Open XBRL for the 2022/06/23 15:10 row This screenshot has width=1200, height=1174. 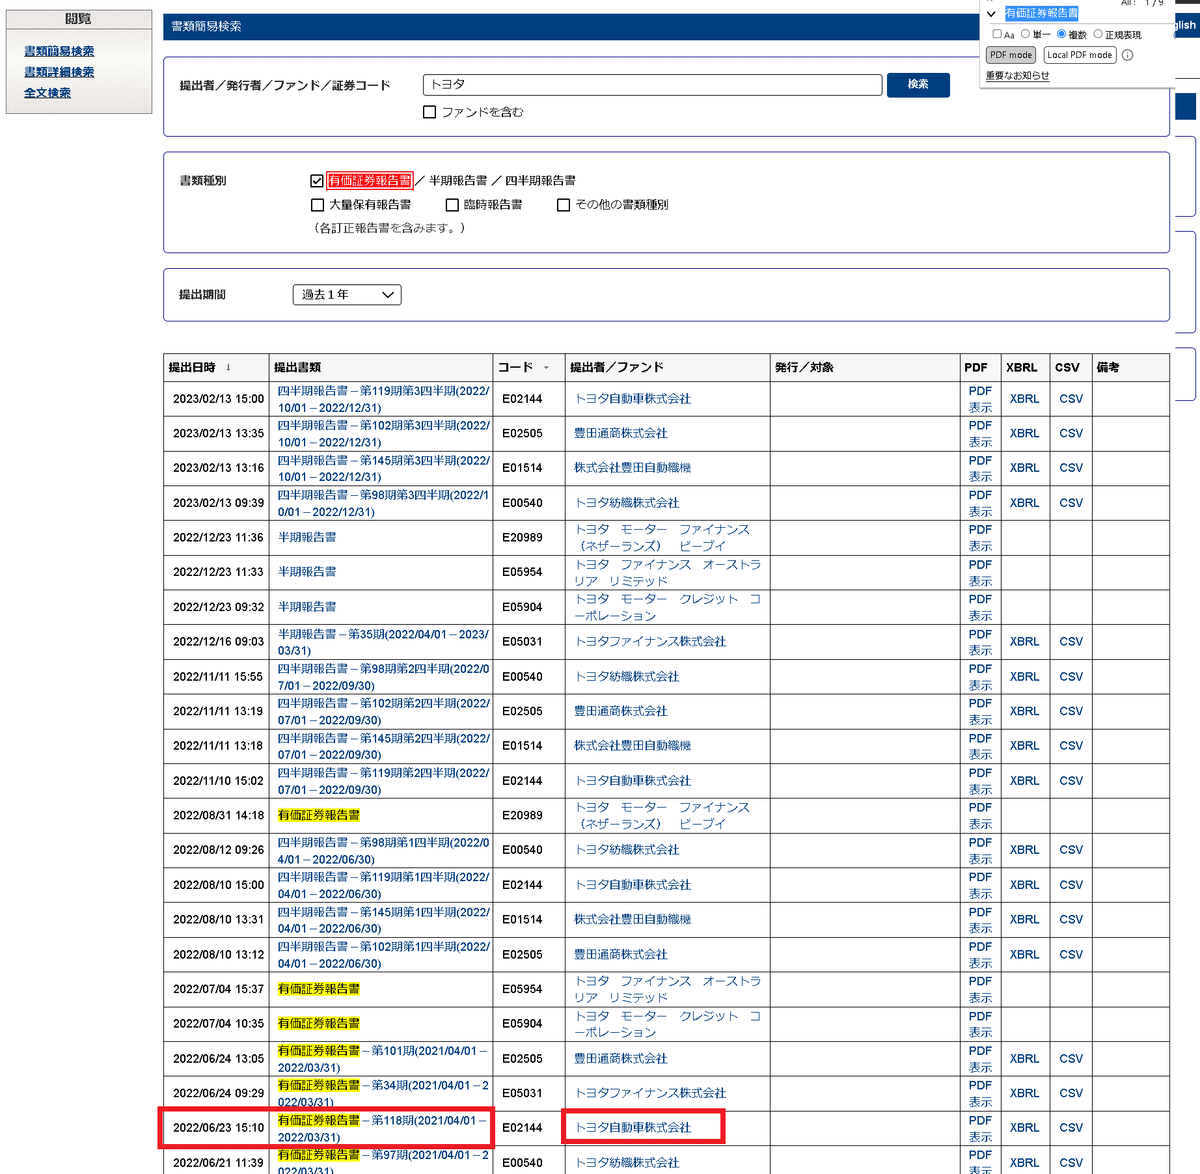1024,1128
